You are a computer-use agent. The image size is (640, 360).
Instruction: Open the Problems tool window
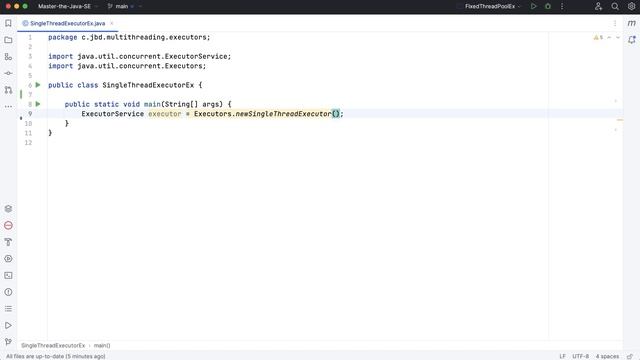click(8, 292)
